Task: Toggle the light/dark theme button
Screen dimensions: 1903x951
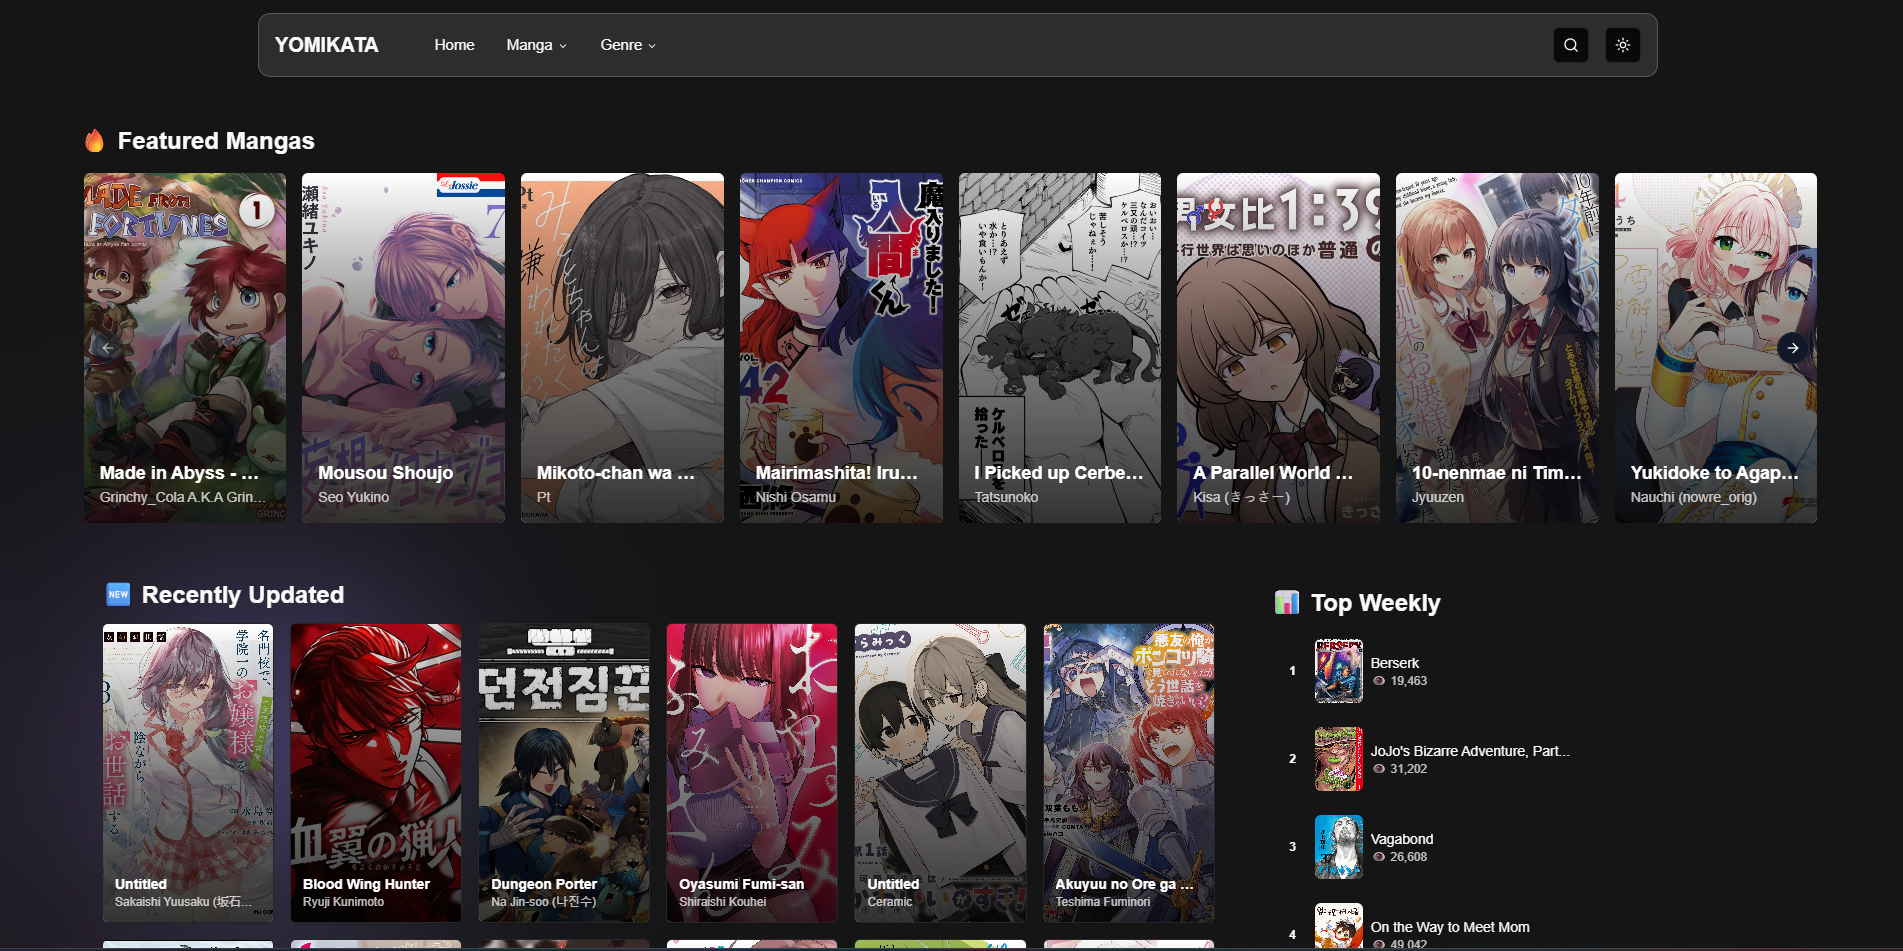Action: 1622,45
